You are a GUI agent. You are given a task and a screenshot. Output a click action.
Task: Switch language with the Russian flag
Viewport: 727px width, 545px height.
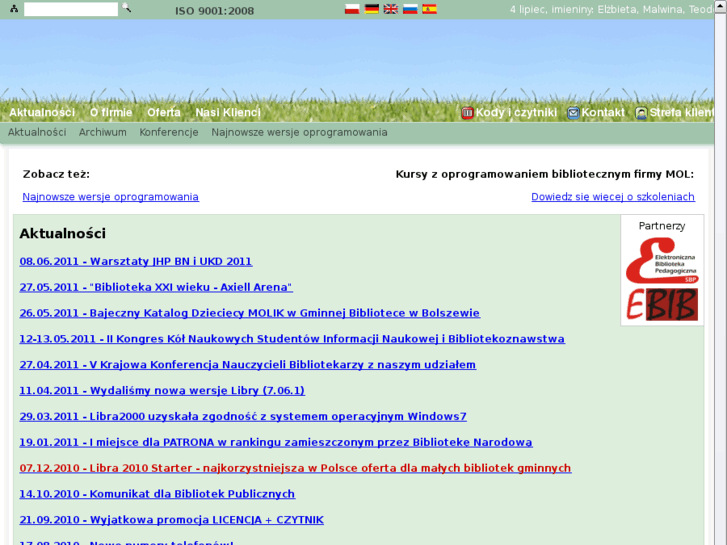410,9
